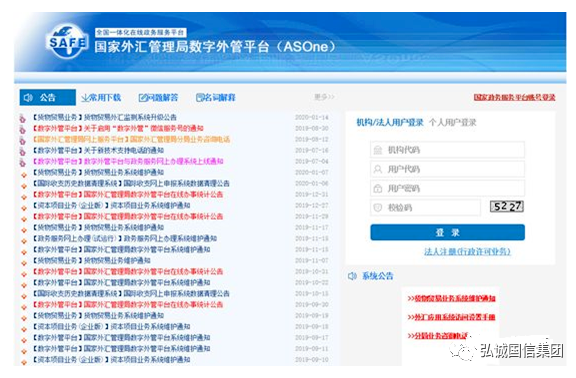Open 货物贸易业务维护通知 dated 2019-11-07
Screen dimensions: 576x378
tap(91, 260)
